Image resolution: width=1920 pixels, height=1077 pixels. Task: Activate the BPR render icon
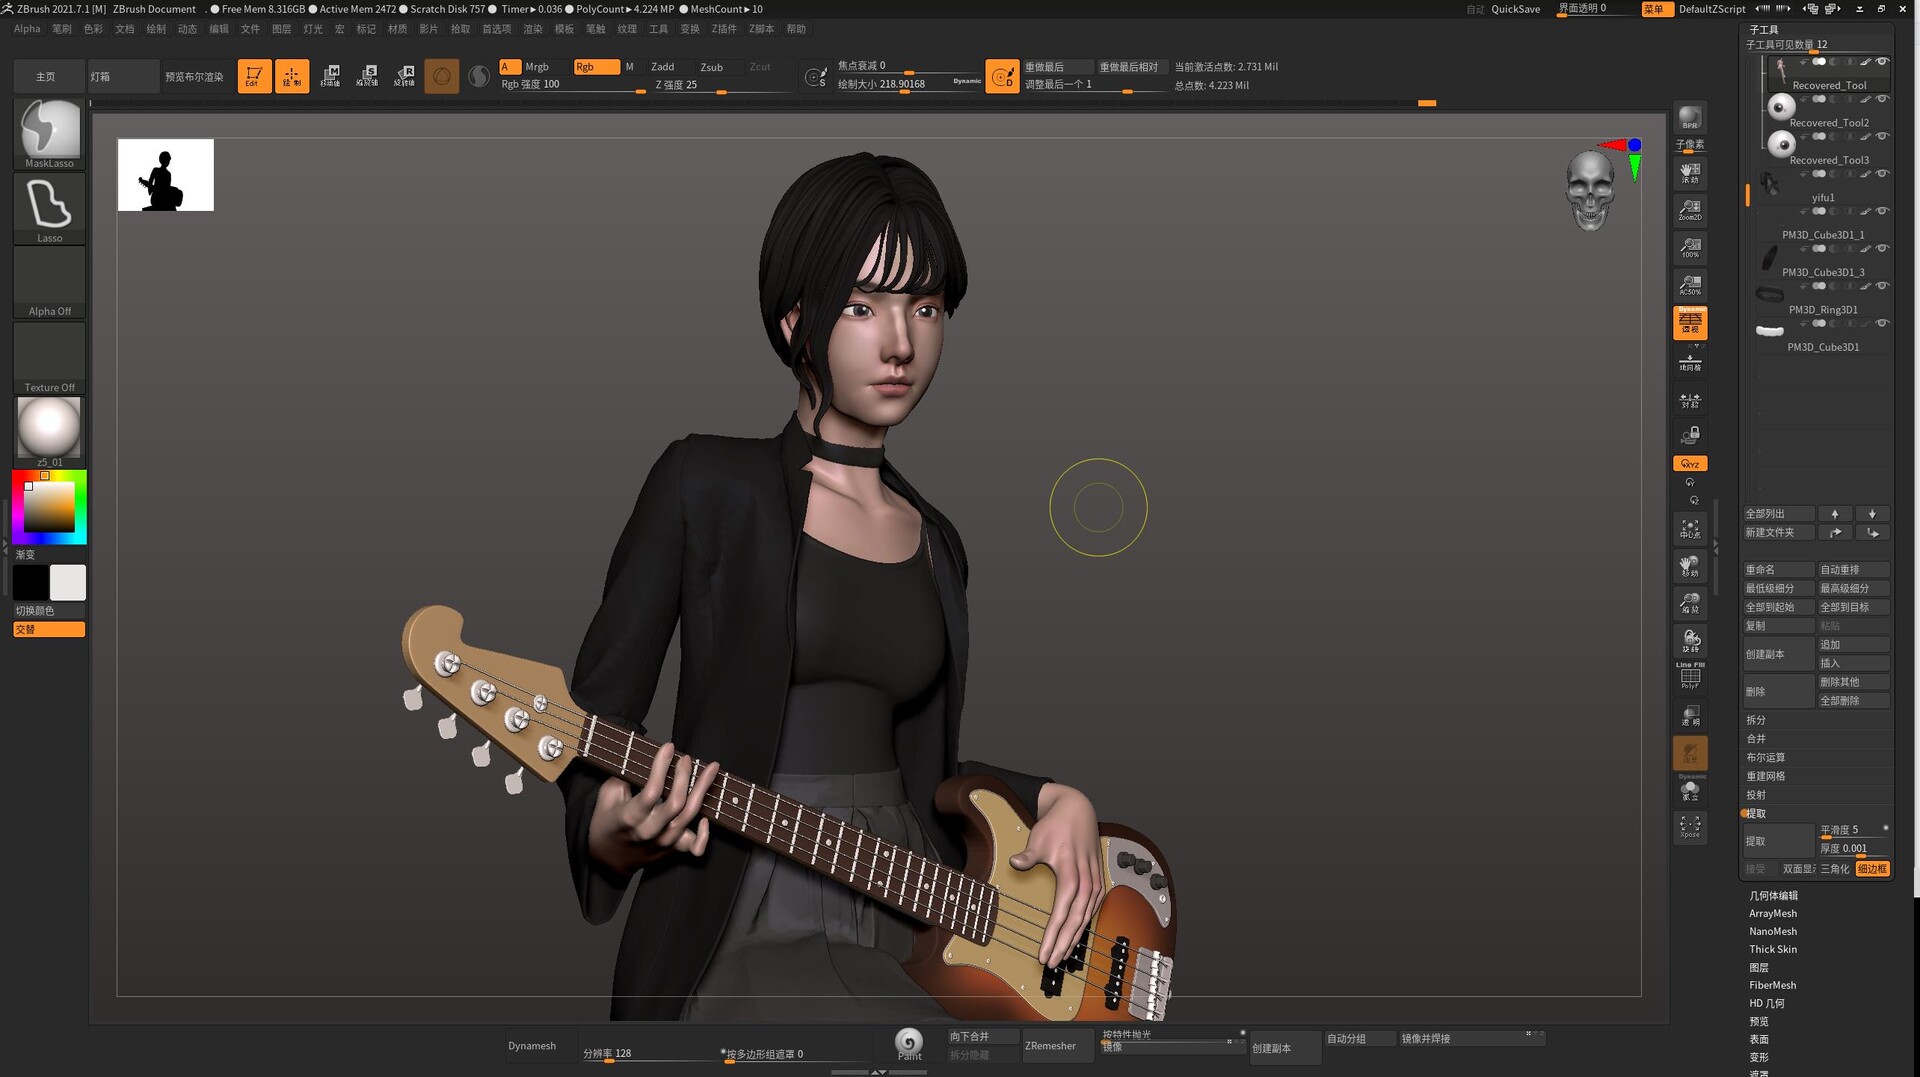pos(1690,117)
